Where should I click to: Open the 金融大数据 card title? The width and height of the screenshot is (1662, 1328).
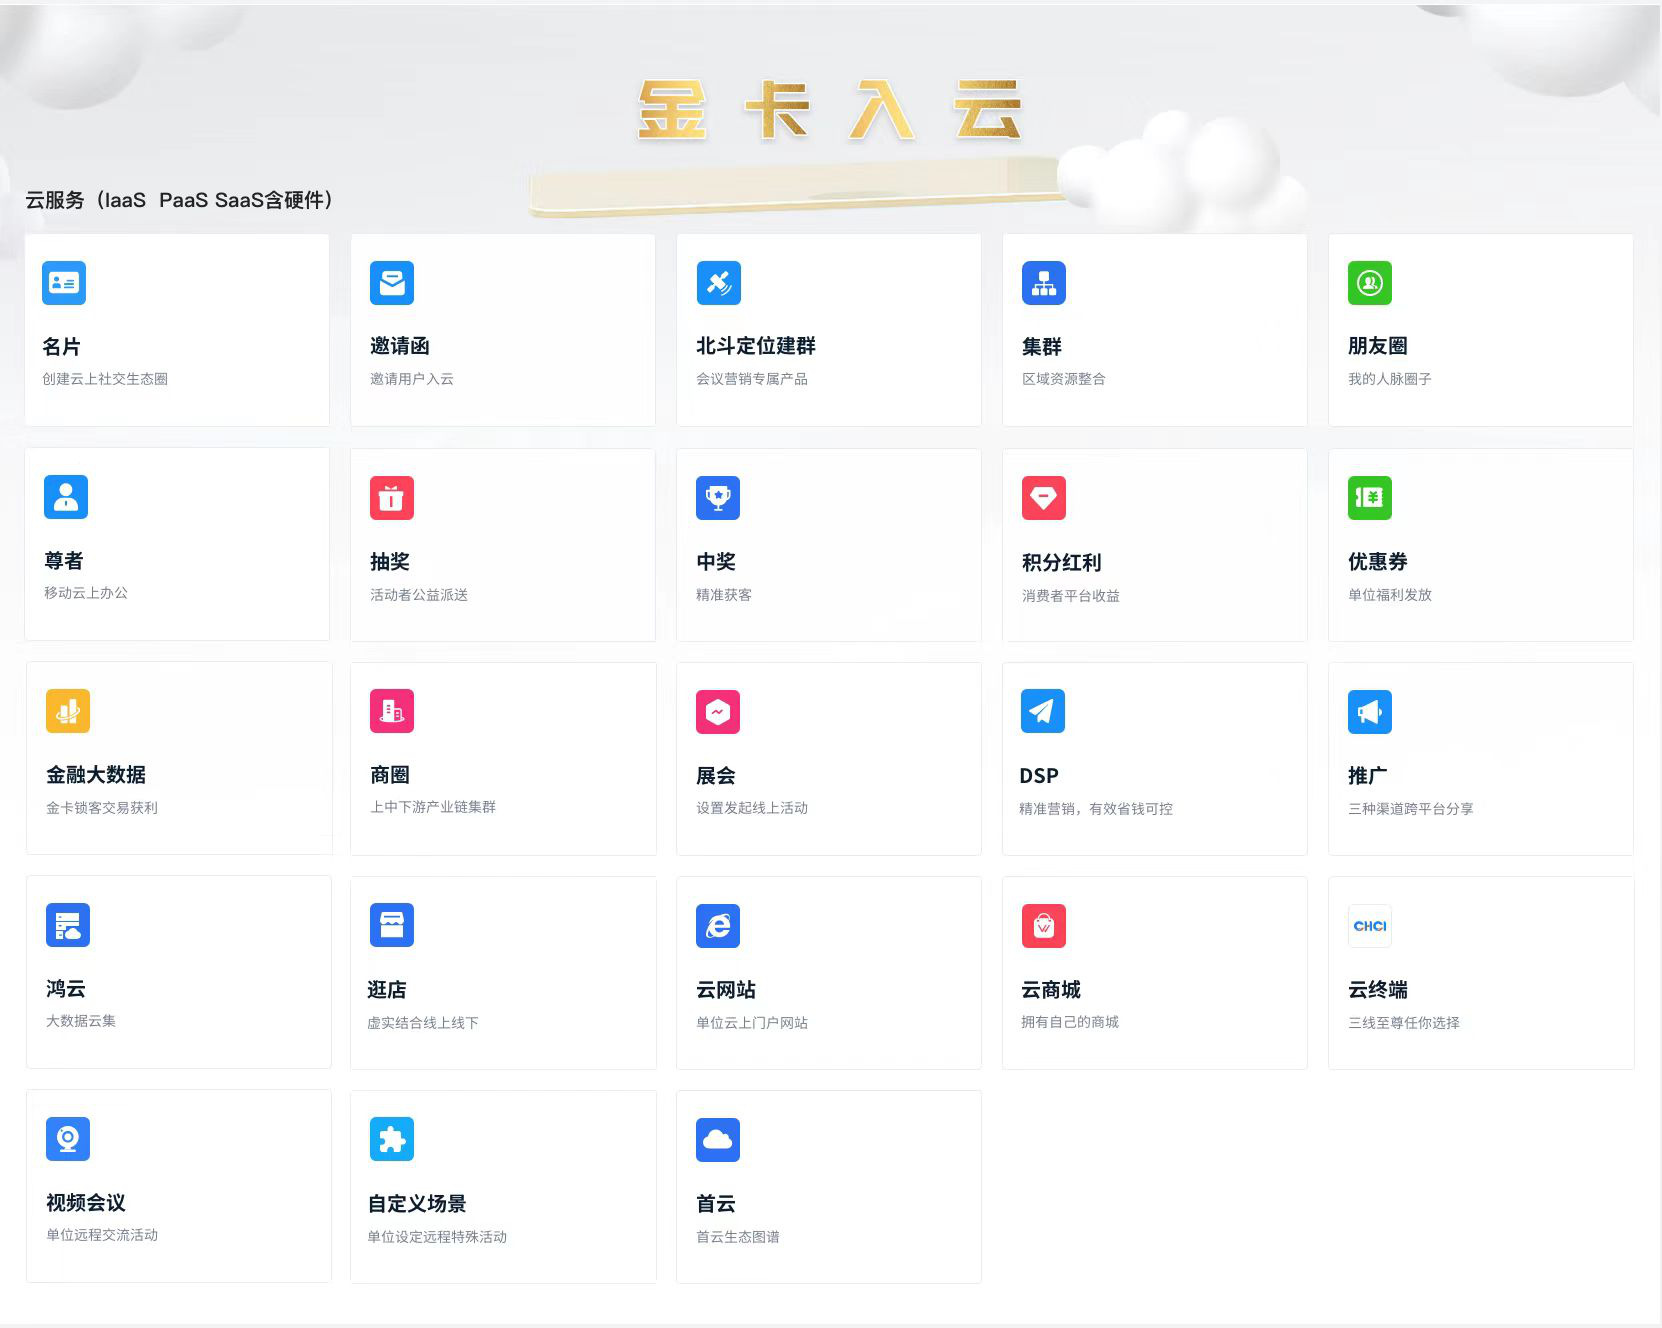tap(96, 775)
